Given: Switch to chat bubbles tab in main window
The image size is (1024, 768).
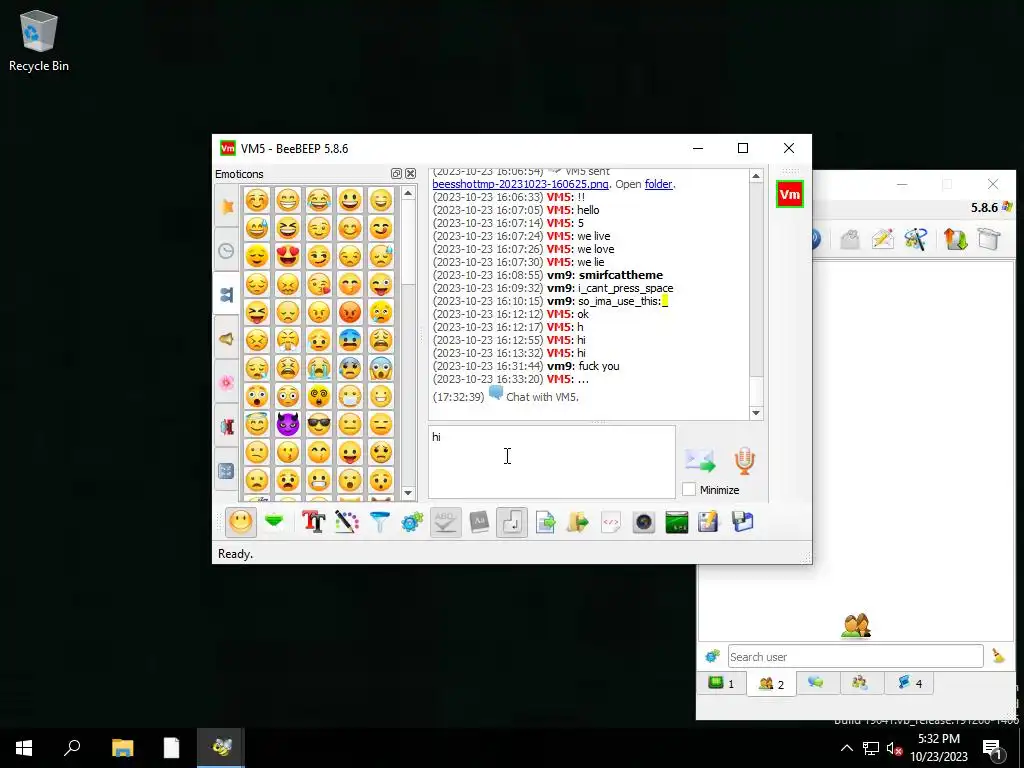Looking at the screenshot, I should [x=816, y=683].
